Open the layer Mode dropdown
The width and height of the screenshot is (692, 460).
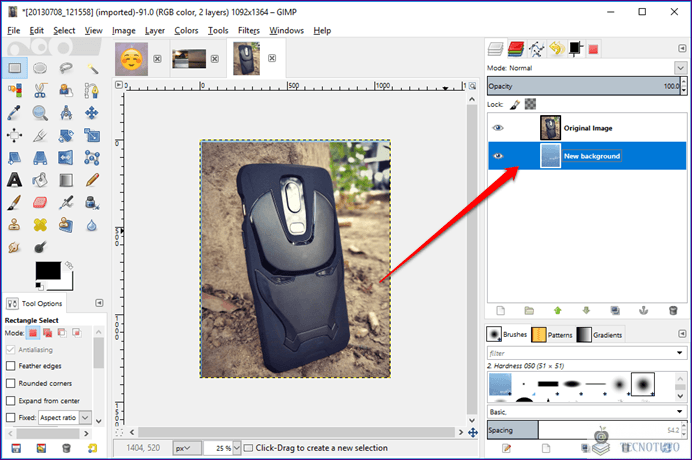coord(680,68)
